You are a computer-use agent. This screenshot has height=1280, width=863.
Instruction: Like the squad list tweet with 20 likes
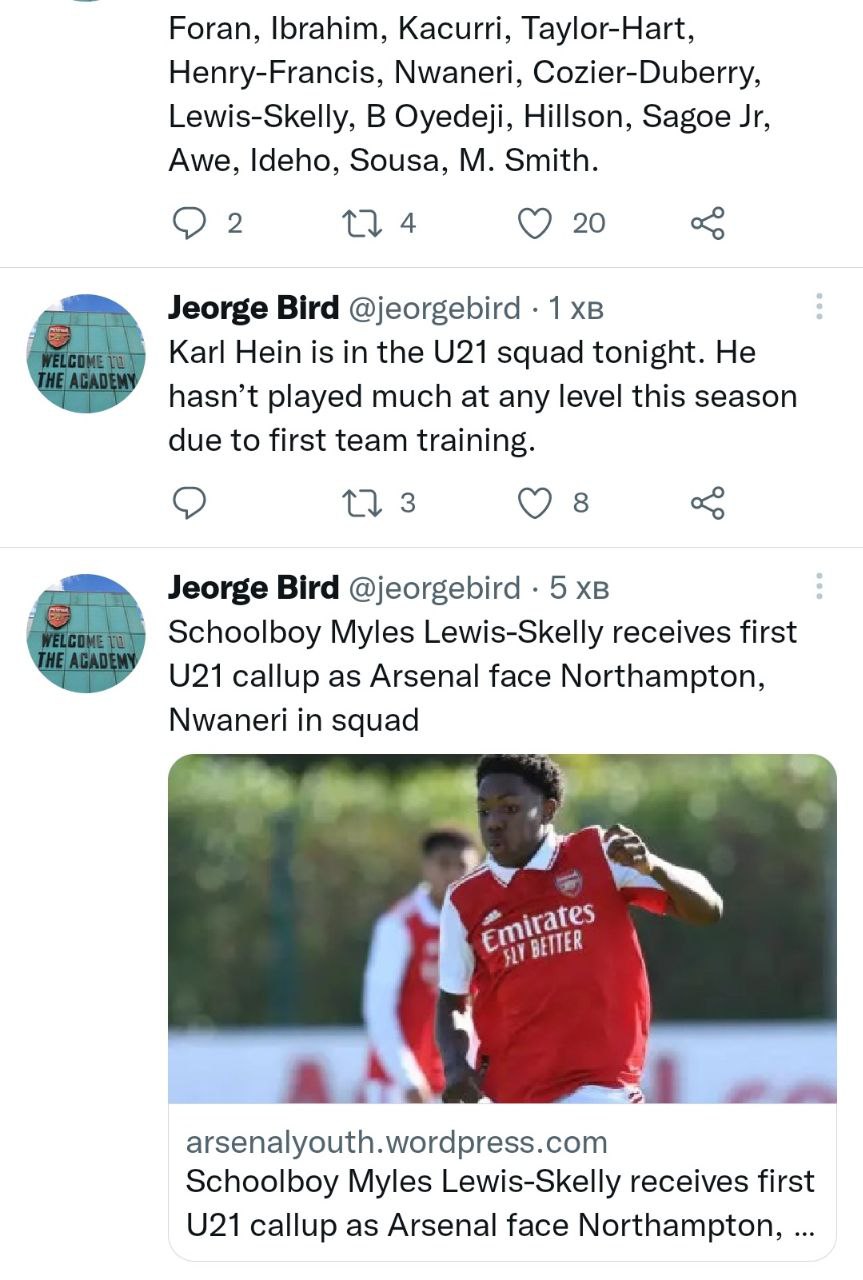tap(536, 223)
